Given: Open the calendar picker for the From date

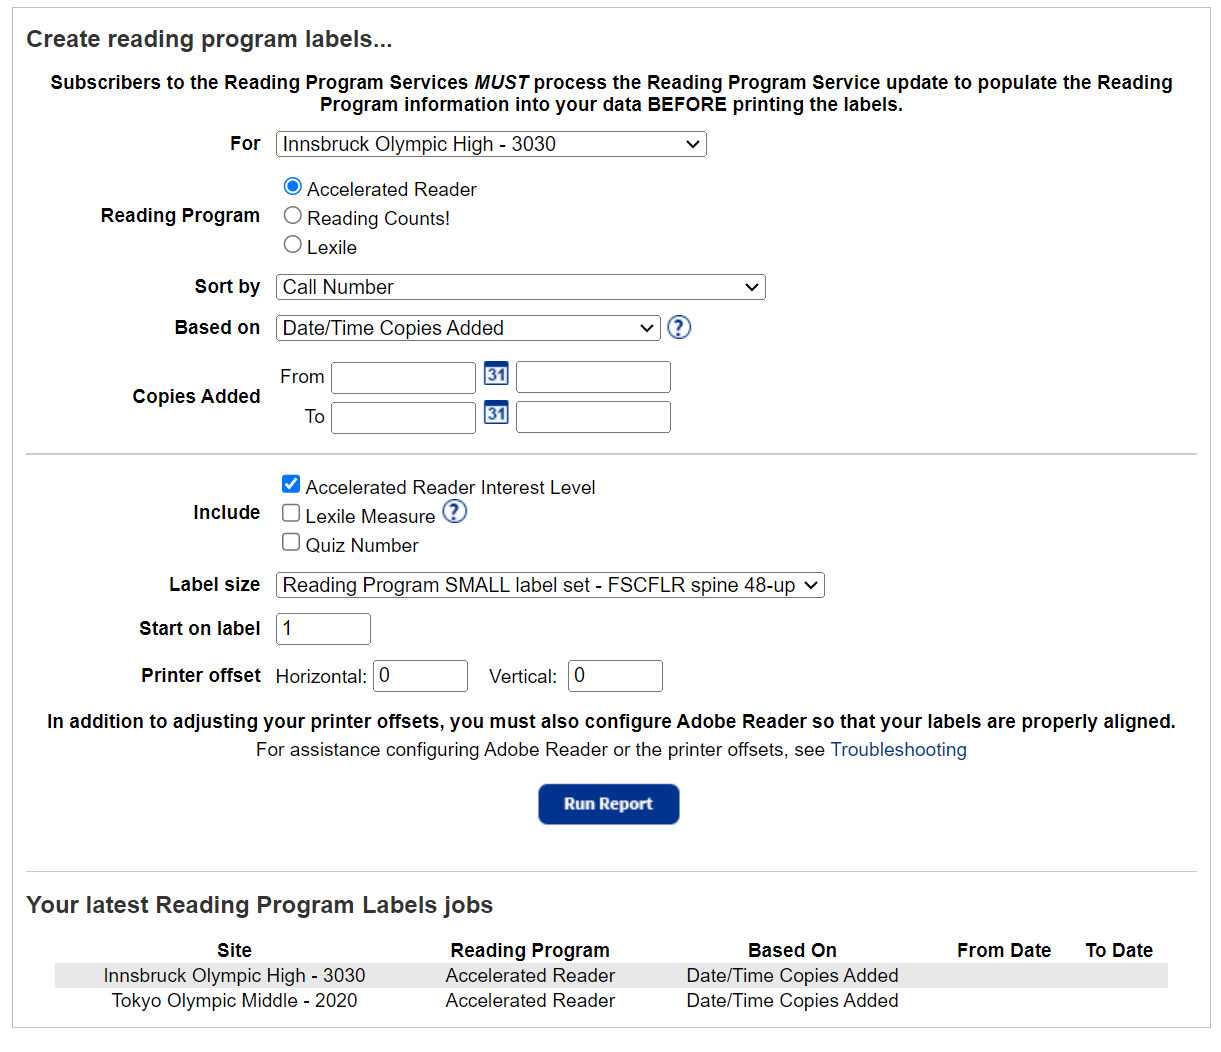Looking at the screenshot, I should pos(496,377).
